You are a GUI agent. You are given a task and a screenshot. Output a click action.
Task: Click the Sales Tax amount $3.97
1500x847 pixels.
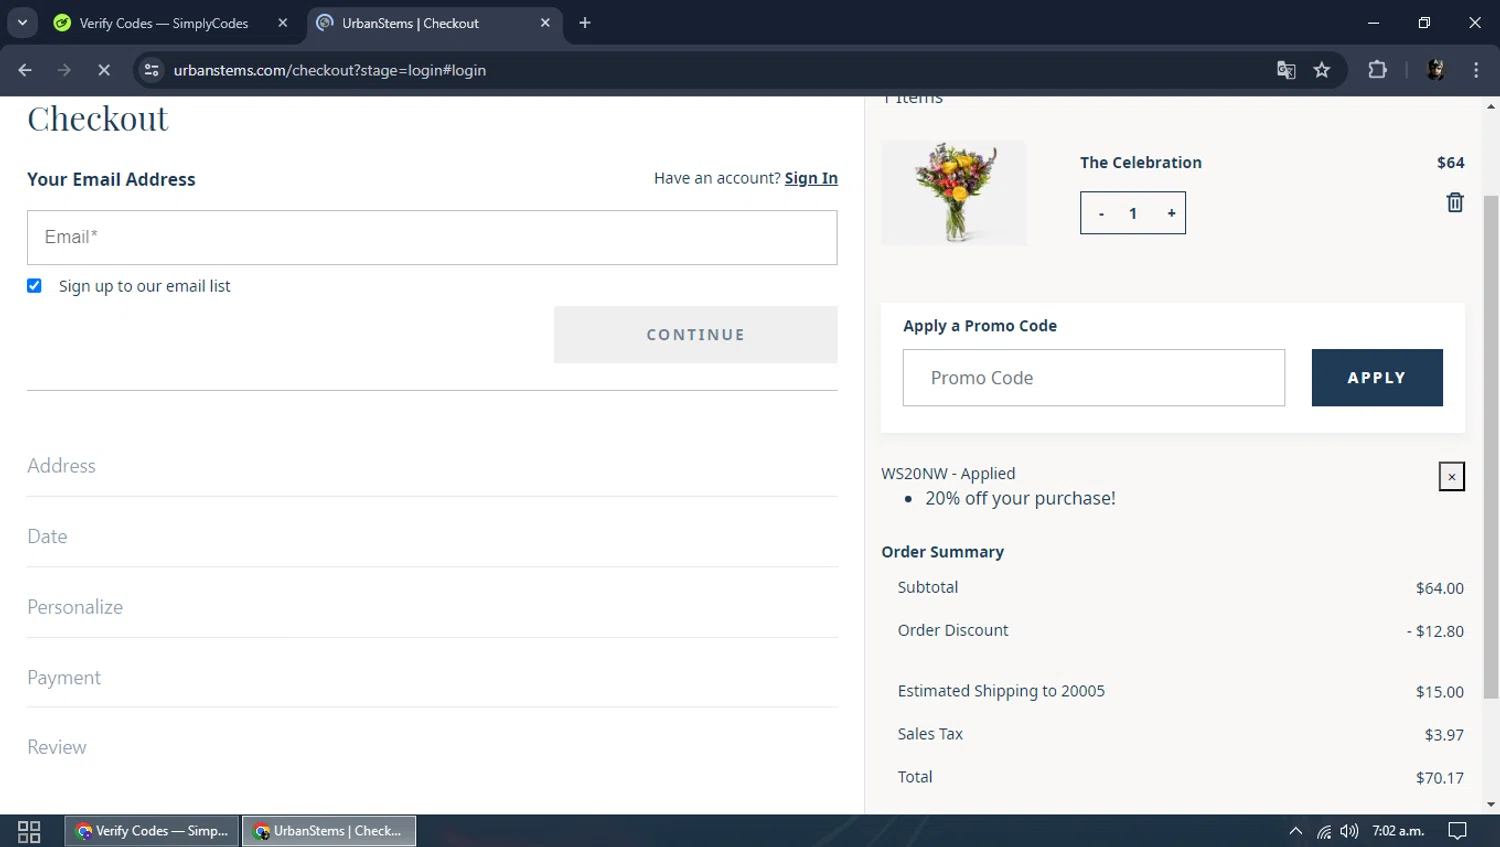click(x=1444, y=735)
